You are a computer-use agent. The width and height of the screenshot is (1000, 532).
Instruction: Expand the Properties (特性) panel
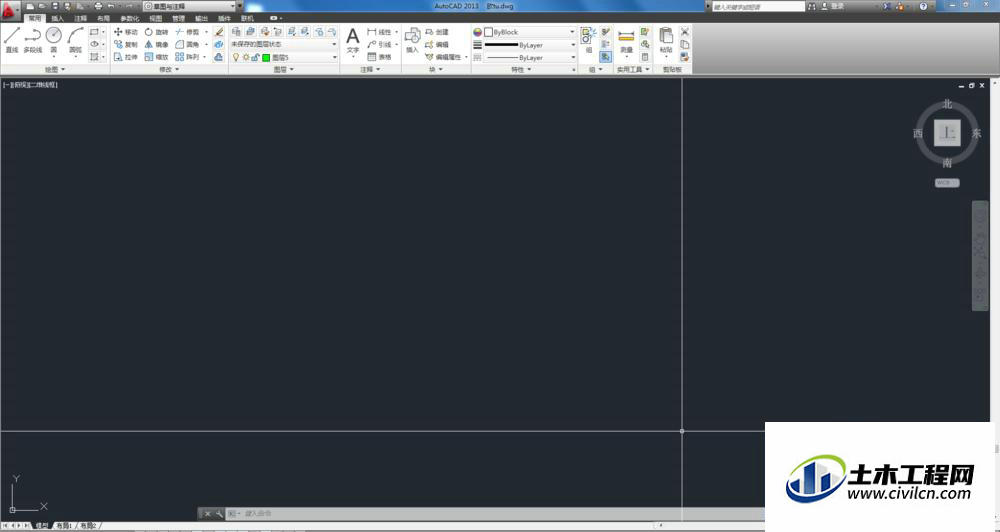pyautogui.click(x=521, y=69)
